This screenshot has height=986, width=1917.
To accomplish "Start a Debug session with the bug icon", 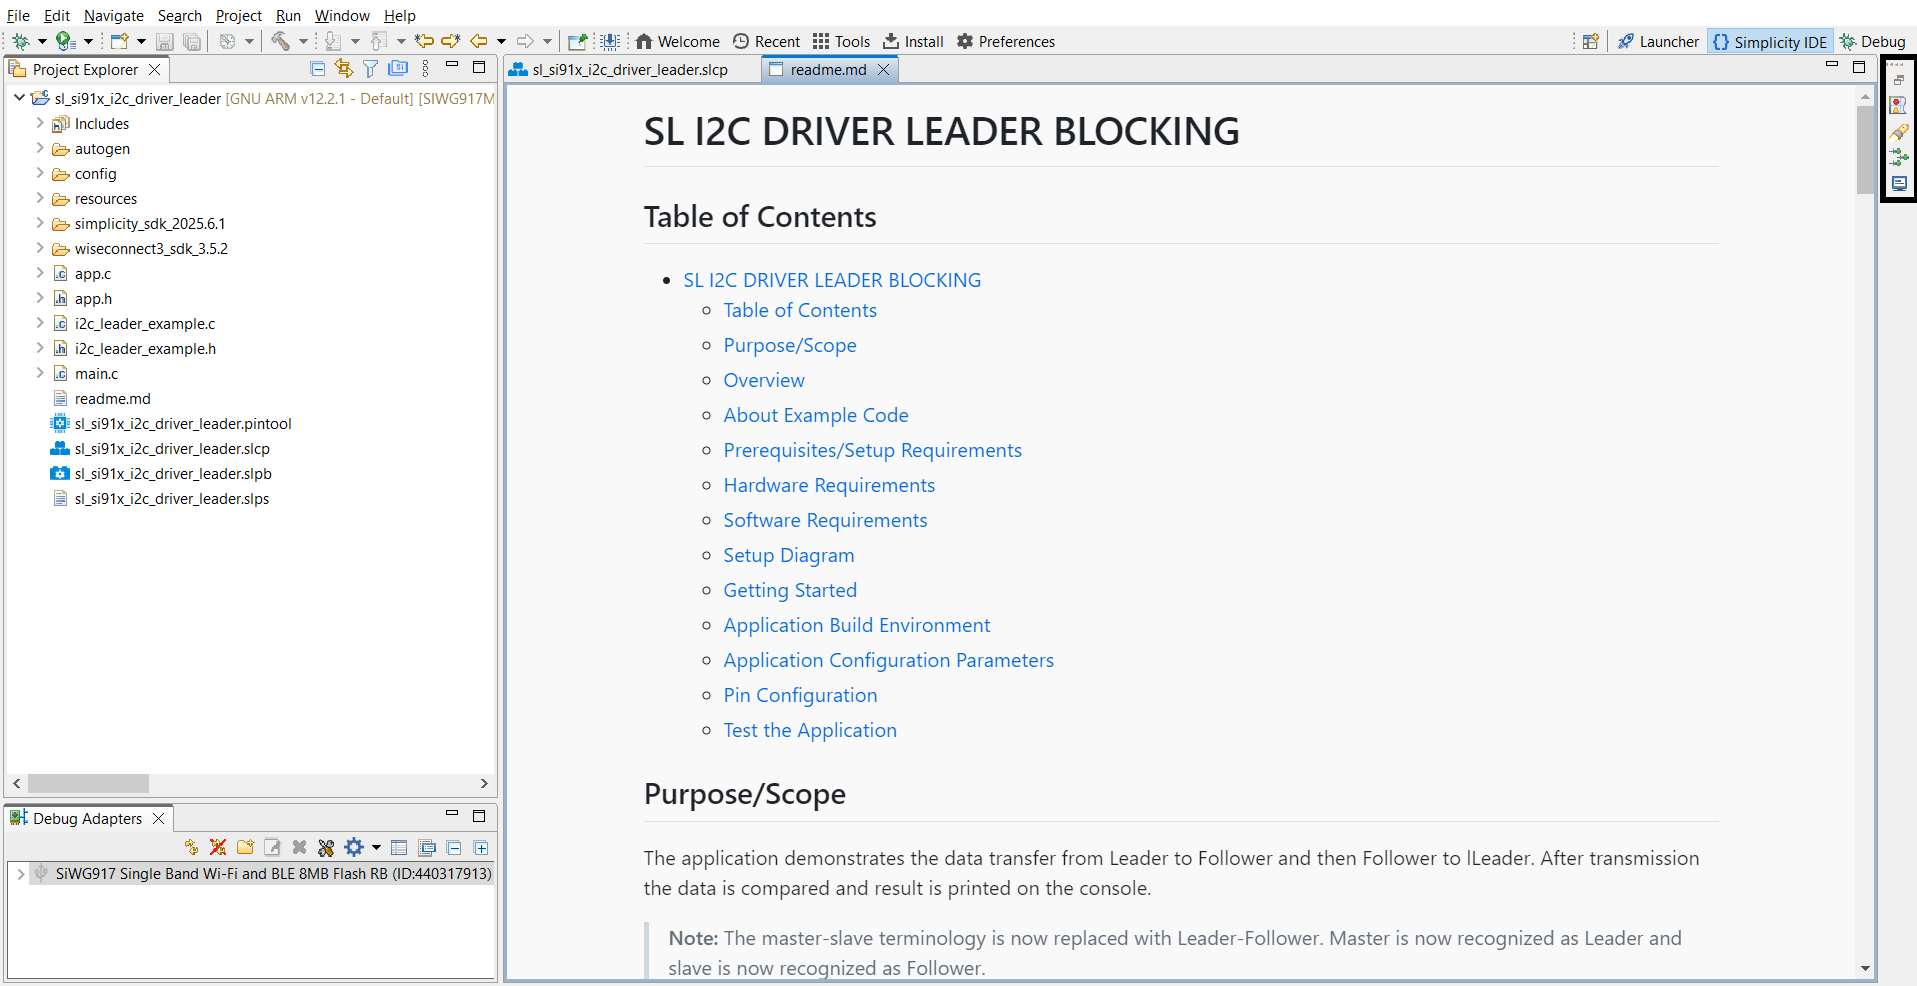I will [20, 41].
